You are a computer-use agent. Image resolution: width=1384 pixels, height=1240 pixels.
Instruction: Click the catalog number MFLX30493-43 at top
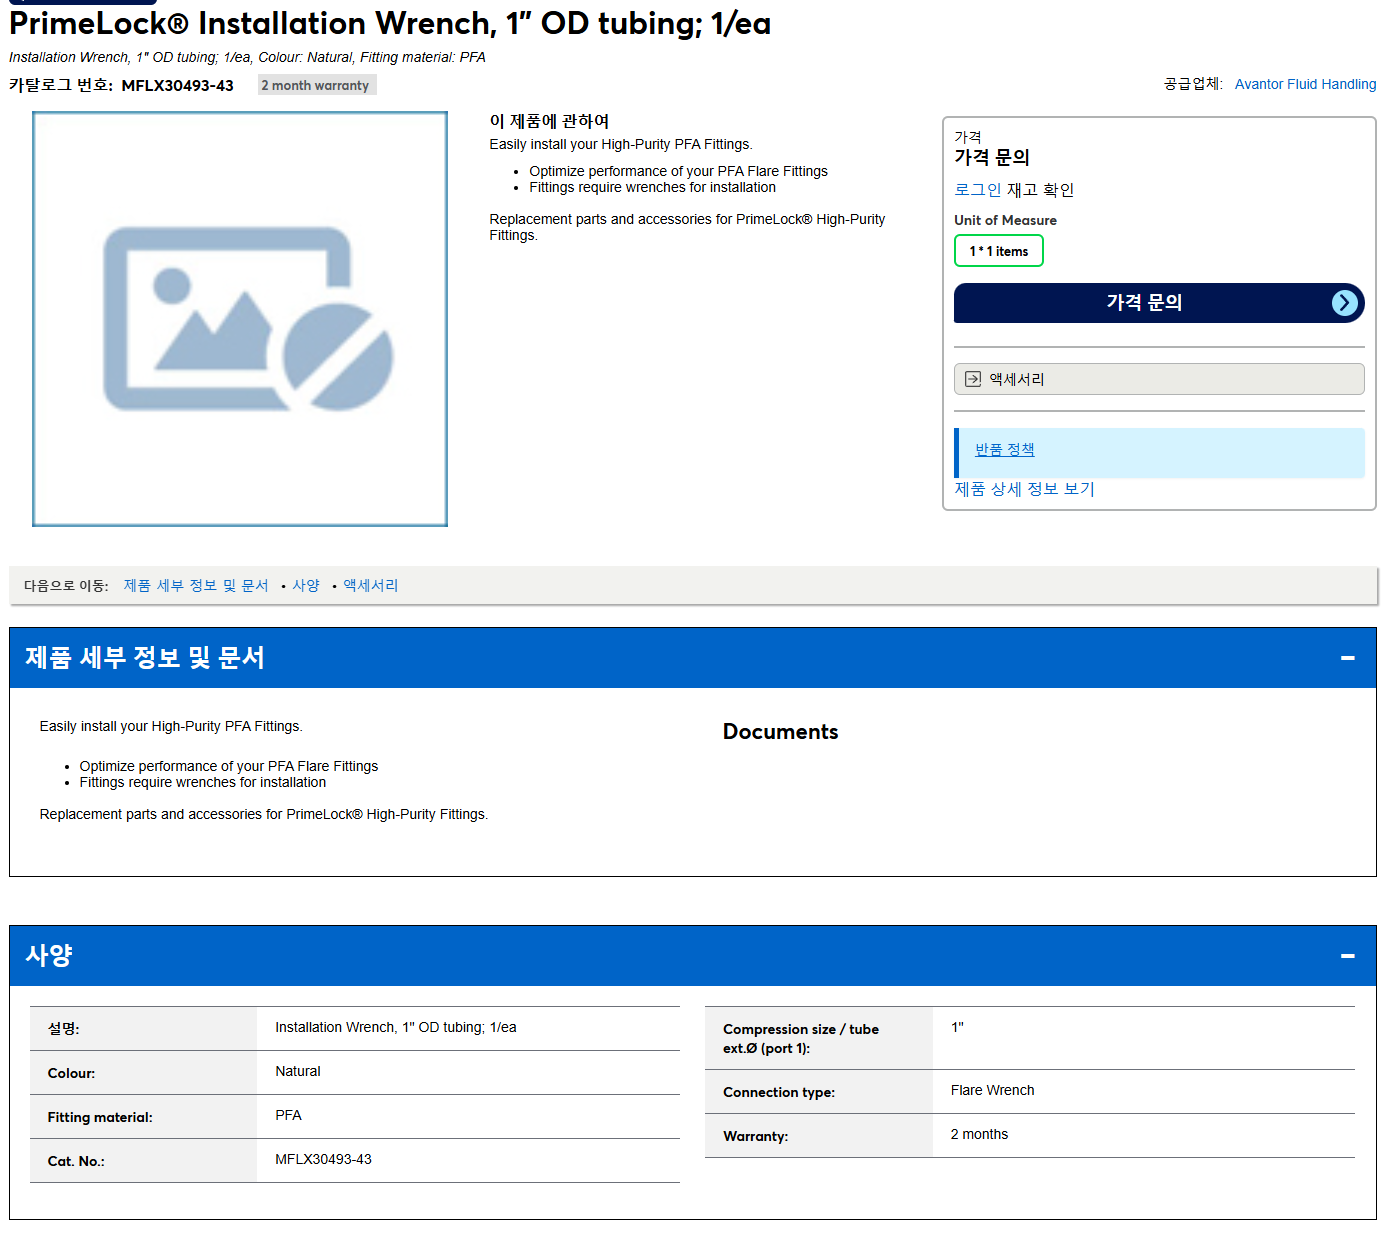coord(177,86)
